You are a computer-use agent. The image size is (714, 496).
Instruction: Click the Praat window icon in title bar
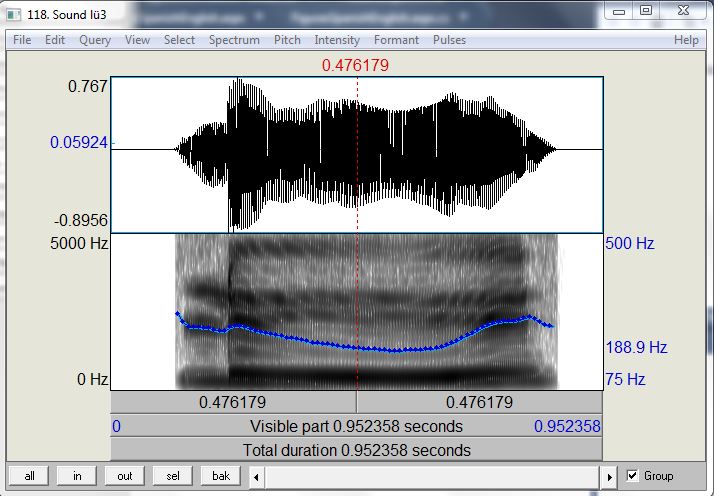14,15
